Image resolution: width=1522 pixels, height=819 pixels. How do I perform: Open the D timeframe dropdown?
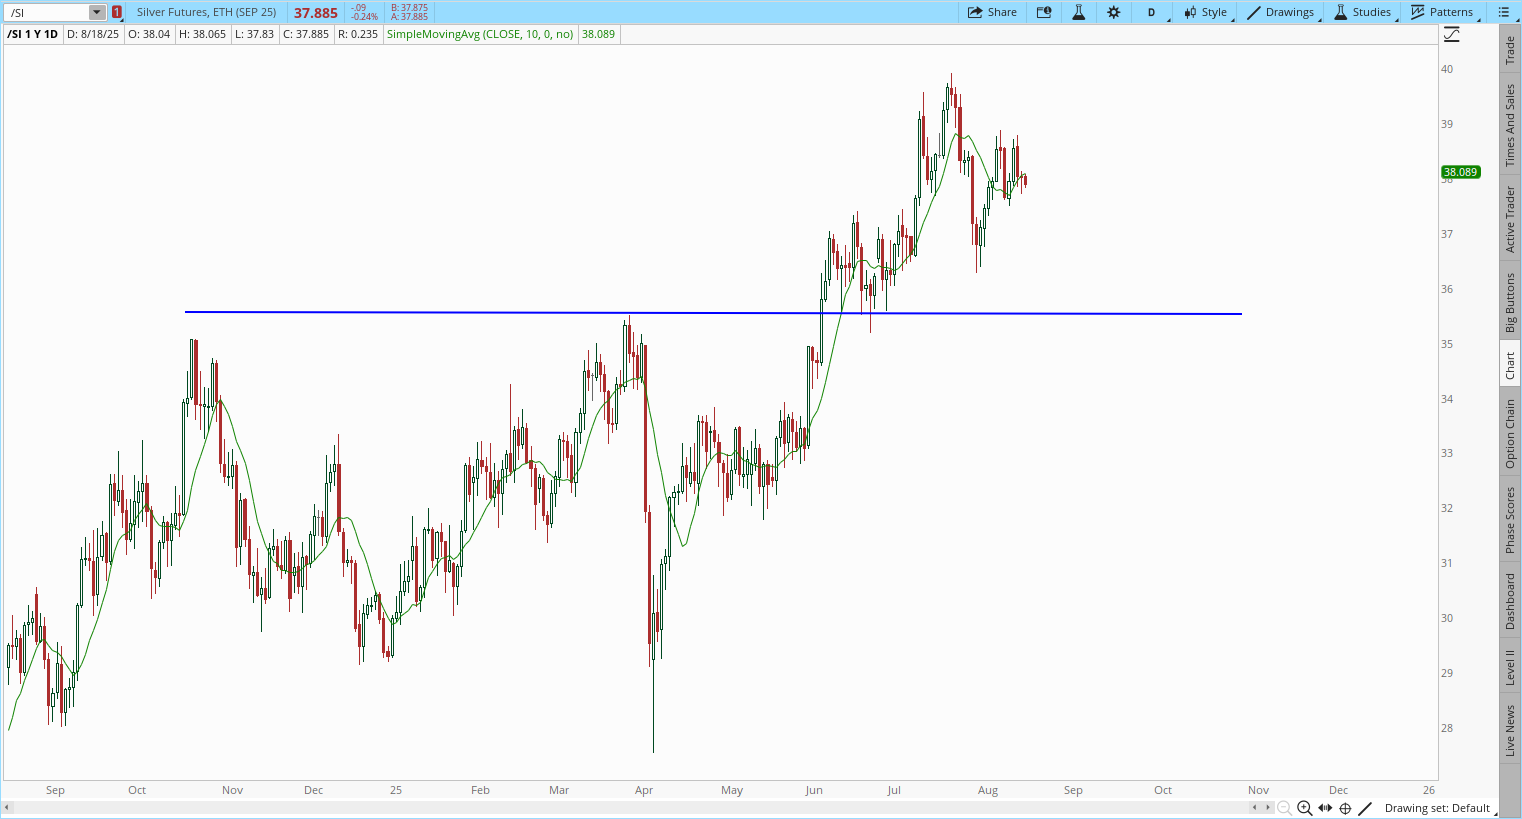(1153, 12)
